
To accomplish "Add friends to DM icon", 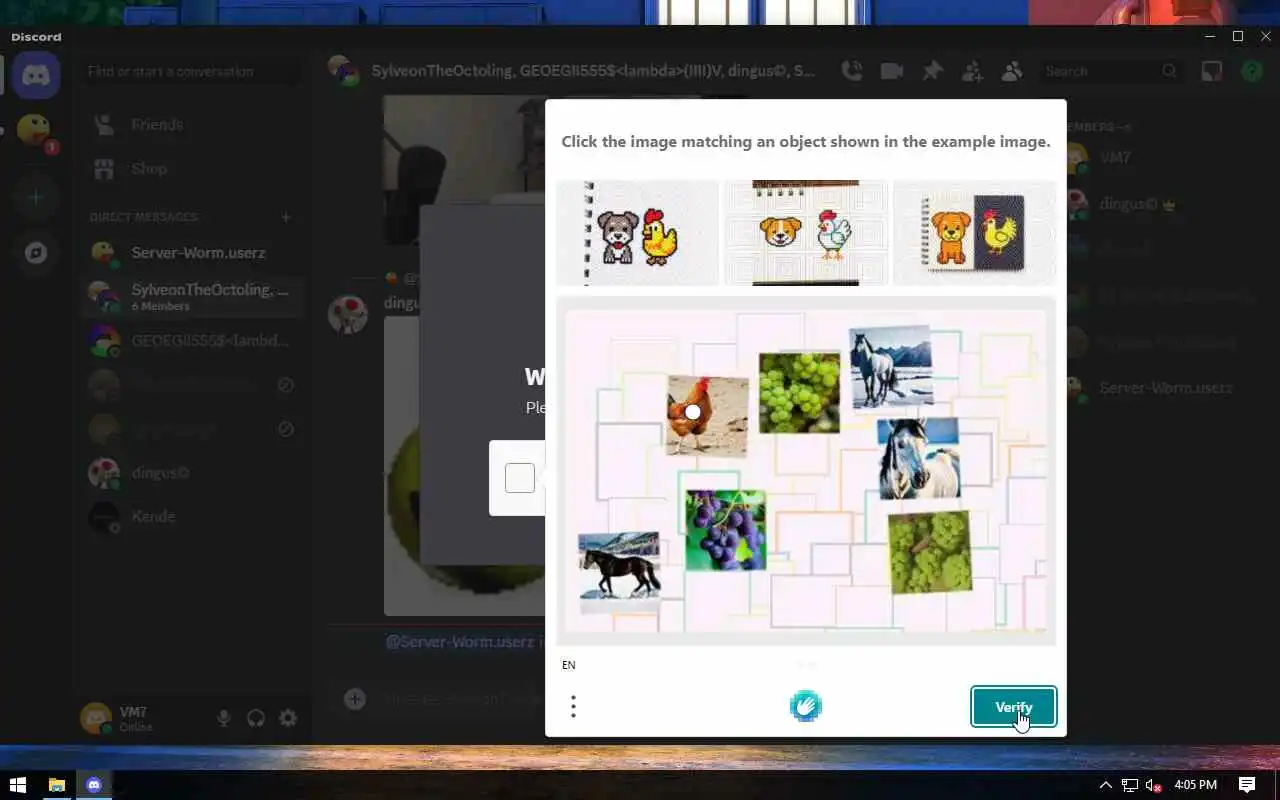I will click(x=972, y=71).
